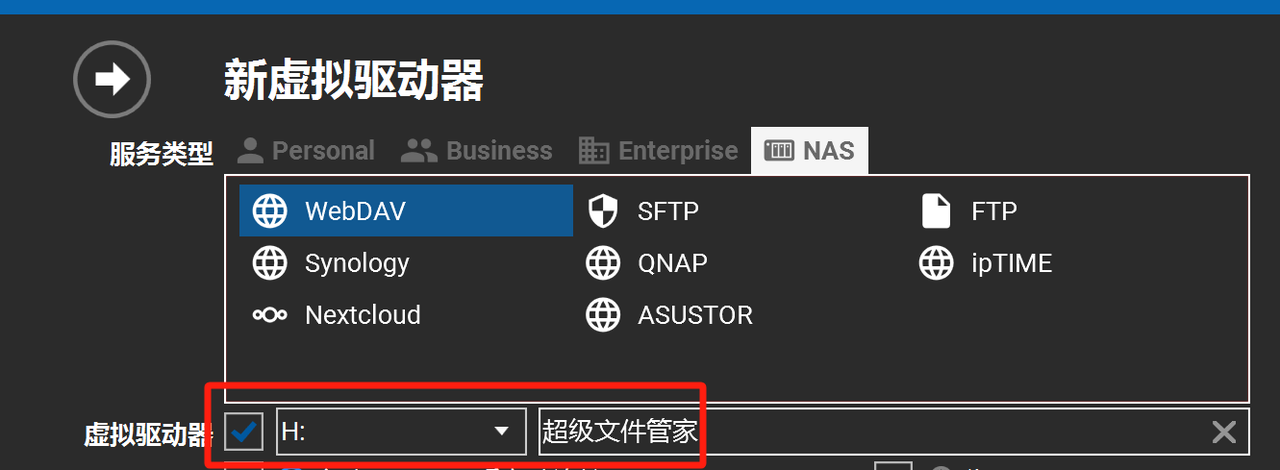Select the Synology globe icon
The height and width of the screenshot is (470, 1280).
(270, 263)
